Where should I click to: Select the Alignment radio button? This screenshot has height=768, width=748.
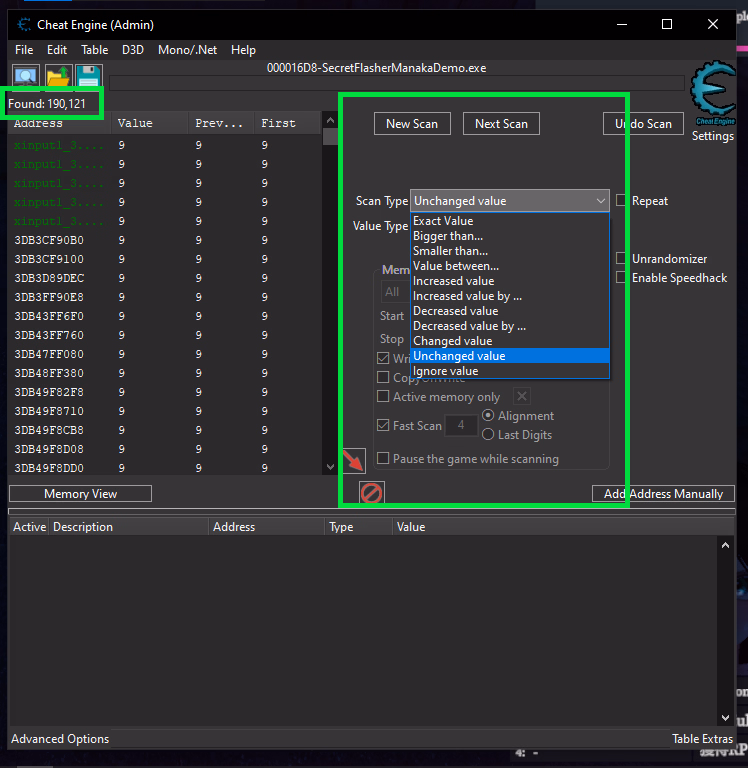coord(488,415)
